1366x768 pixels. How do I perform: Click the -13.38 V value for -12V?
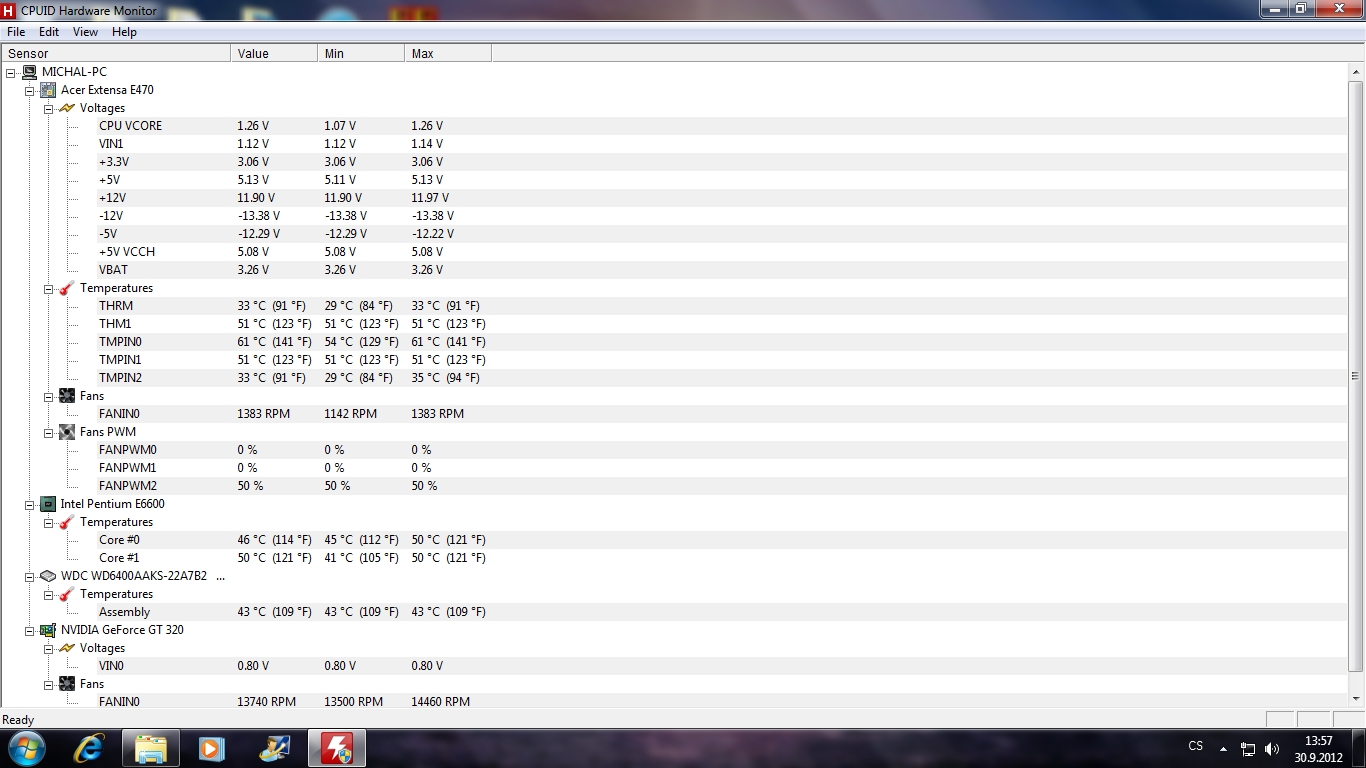(x=258, y=216)
